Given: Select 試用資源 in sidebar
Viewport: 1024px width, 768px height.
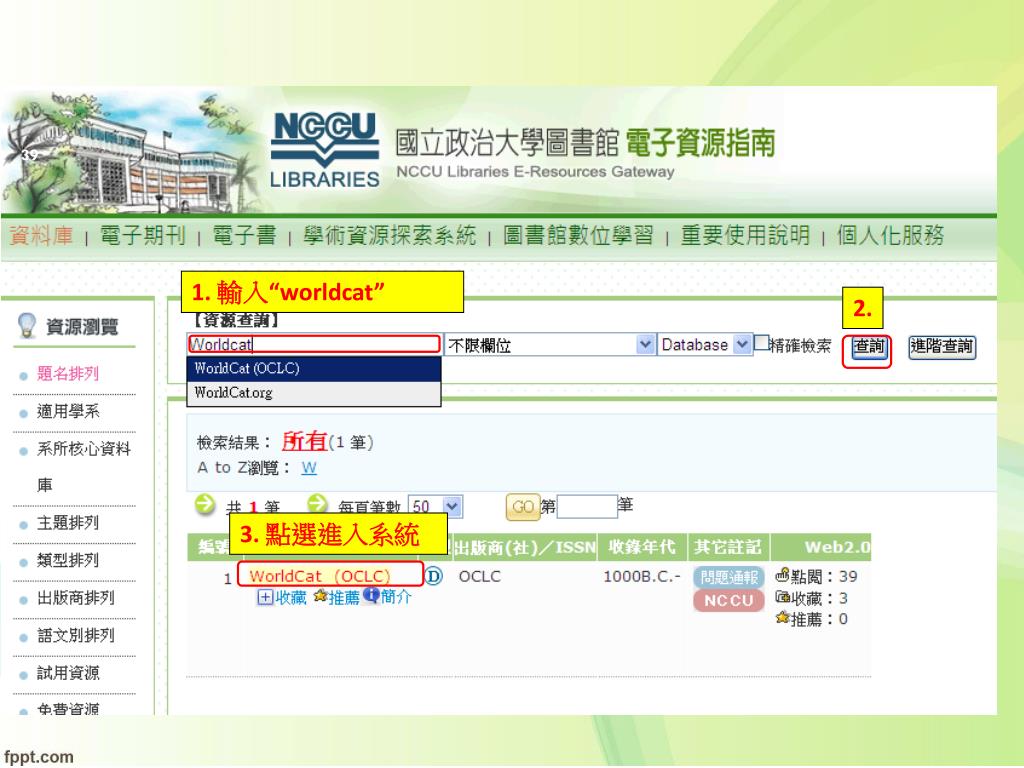Looking at the screenshot, I should tap(68, 673).
